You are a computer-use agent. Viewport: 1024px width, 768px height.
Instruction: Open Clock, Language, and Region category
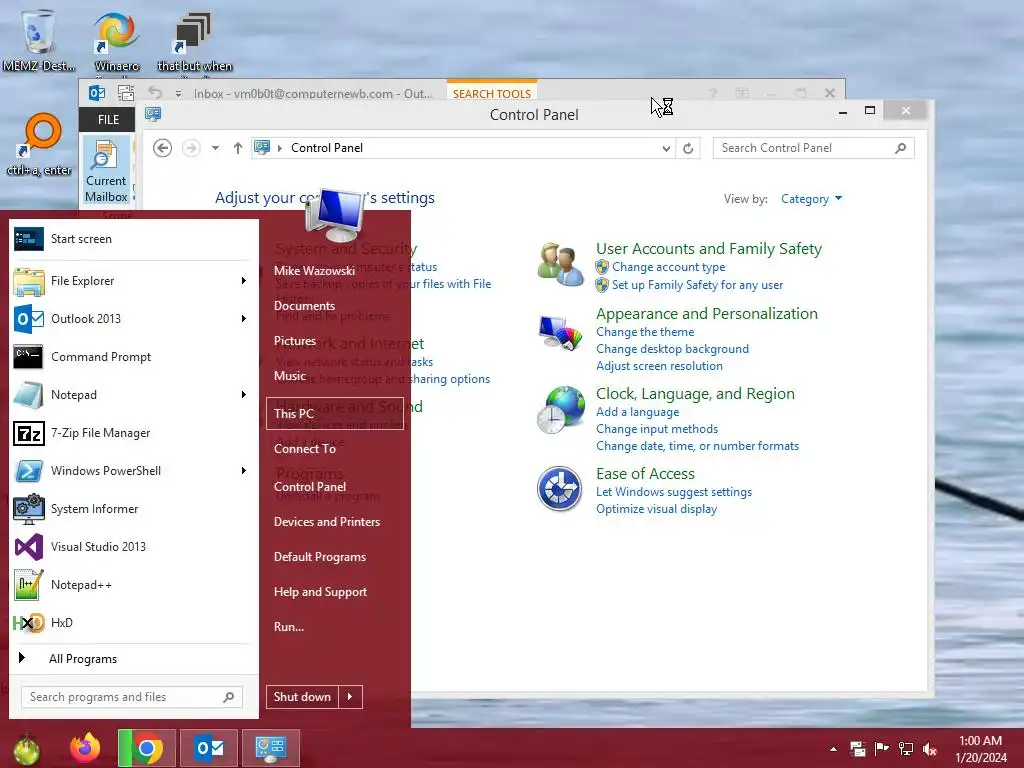pos(696,394)
